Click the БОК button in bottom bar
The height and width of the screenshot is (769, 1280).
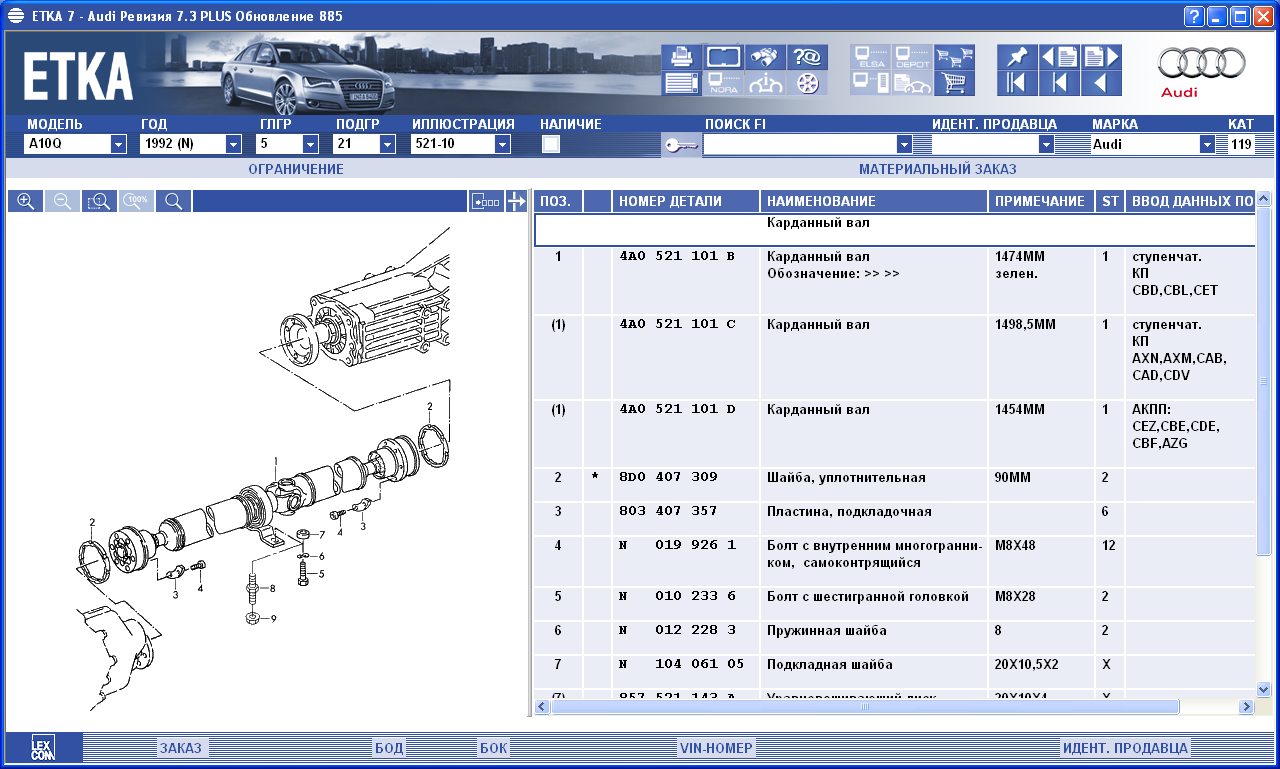point(493,748)
